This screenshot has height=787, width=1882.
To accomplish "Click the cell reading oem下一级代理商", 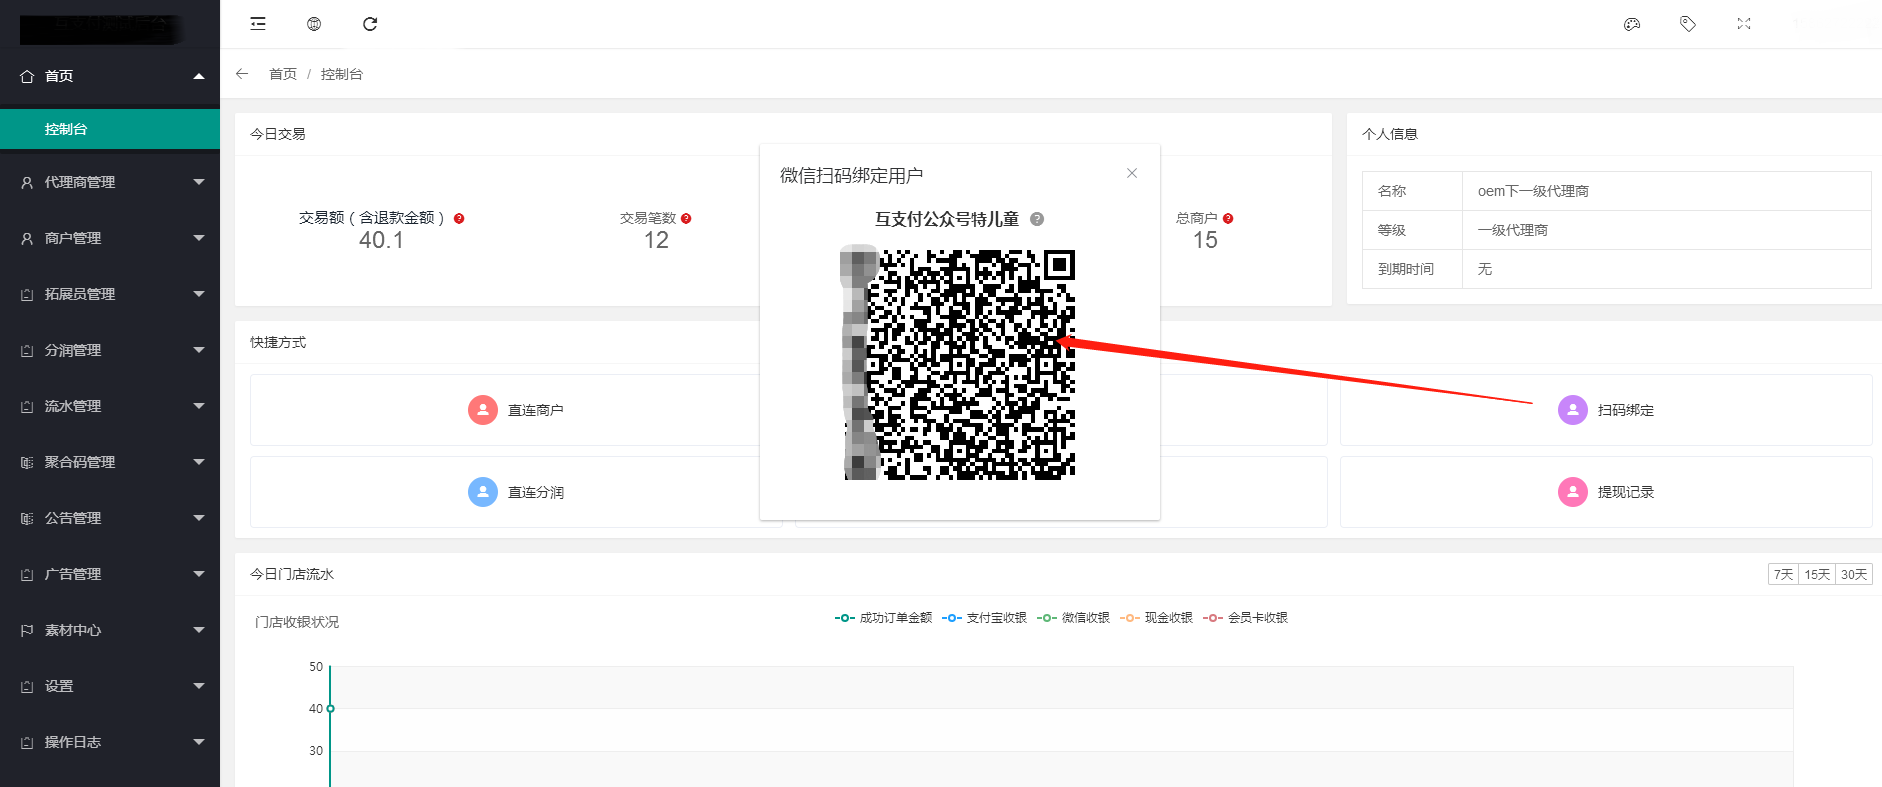I will click(1667, 191).
